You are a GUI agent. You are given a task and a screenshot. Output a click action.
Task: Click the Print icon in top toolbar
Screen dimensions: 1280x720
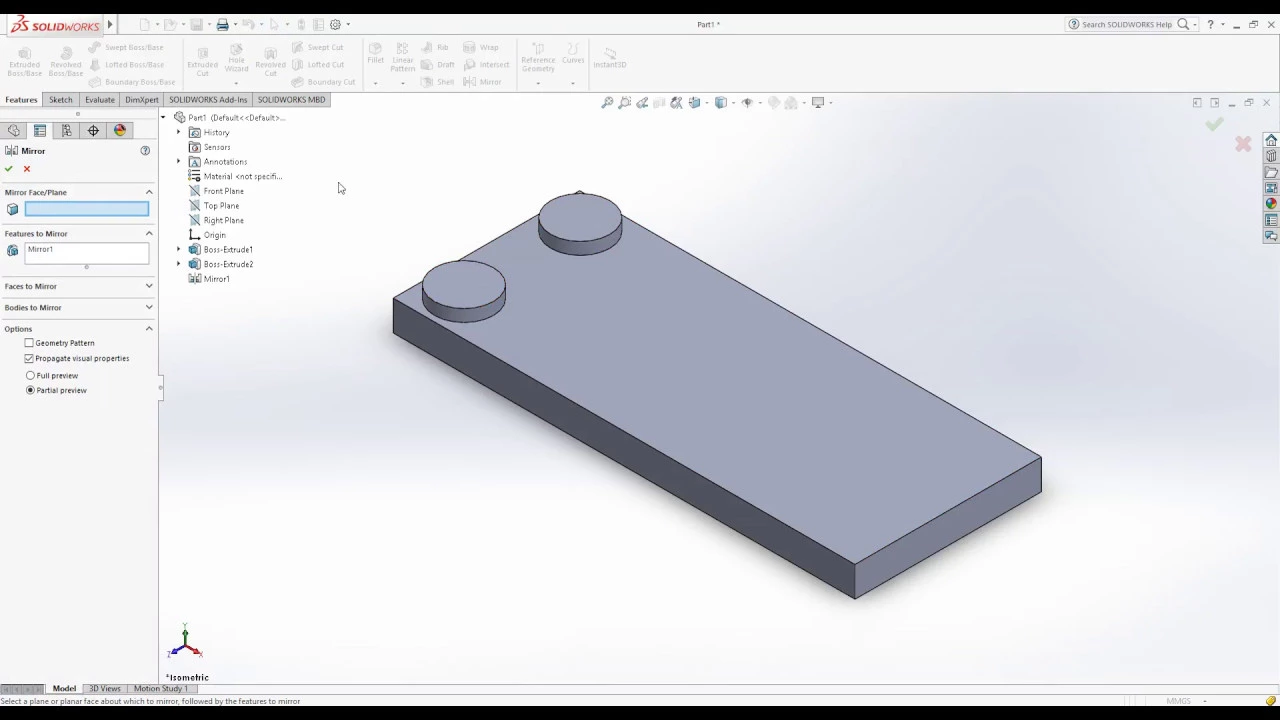(222, 24)
